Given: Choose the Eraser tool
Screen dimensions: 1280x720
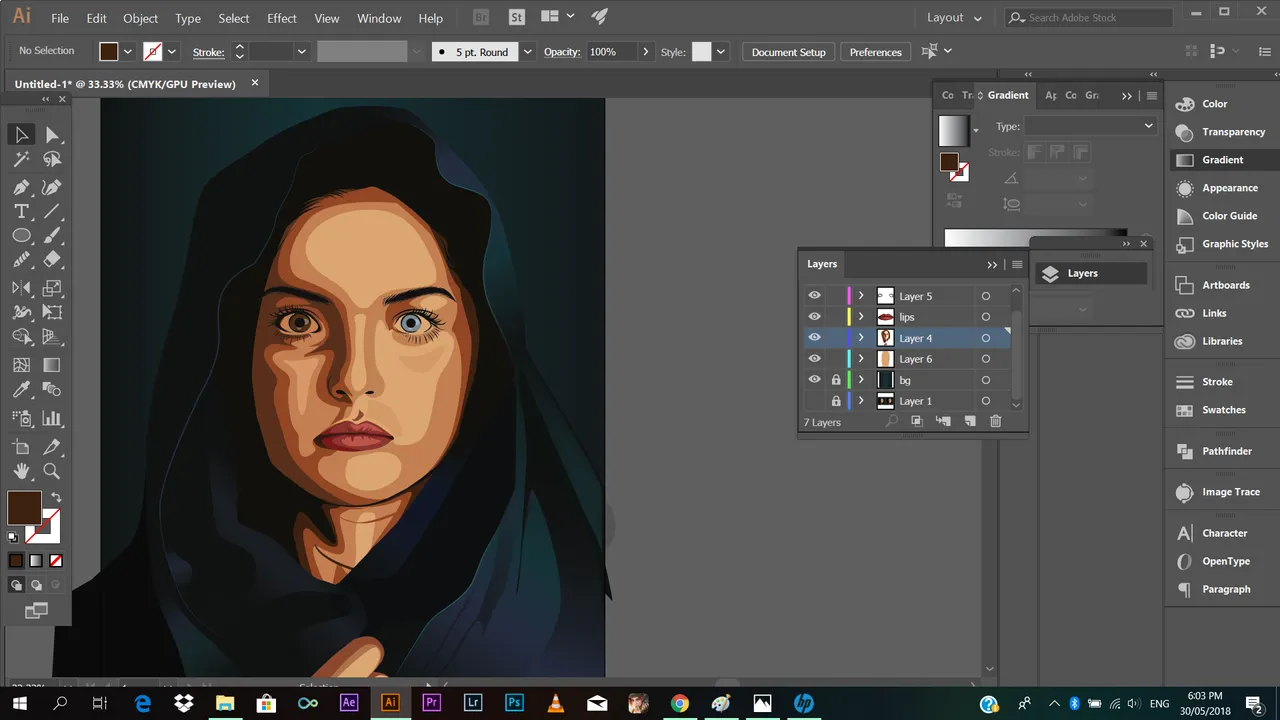Looking at the screenshot, I should point(52,260).
